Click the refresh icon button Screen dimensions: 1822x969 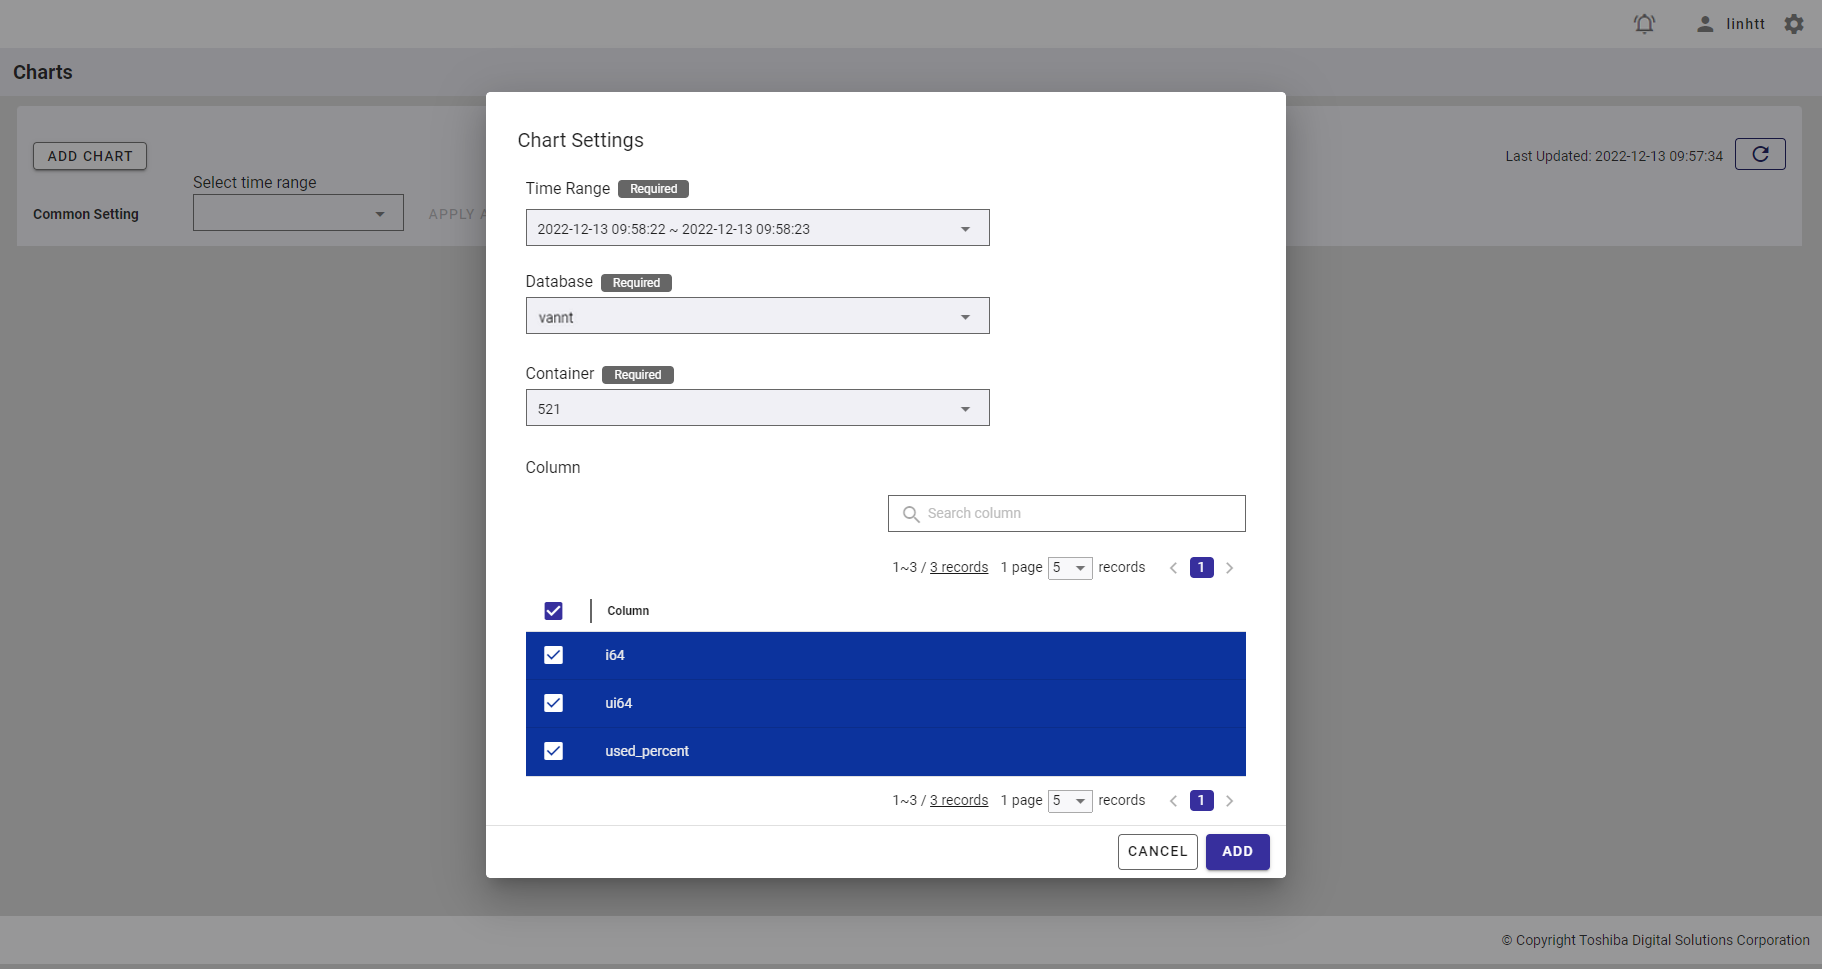(x=1760, y=154)
